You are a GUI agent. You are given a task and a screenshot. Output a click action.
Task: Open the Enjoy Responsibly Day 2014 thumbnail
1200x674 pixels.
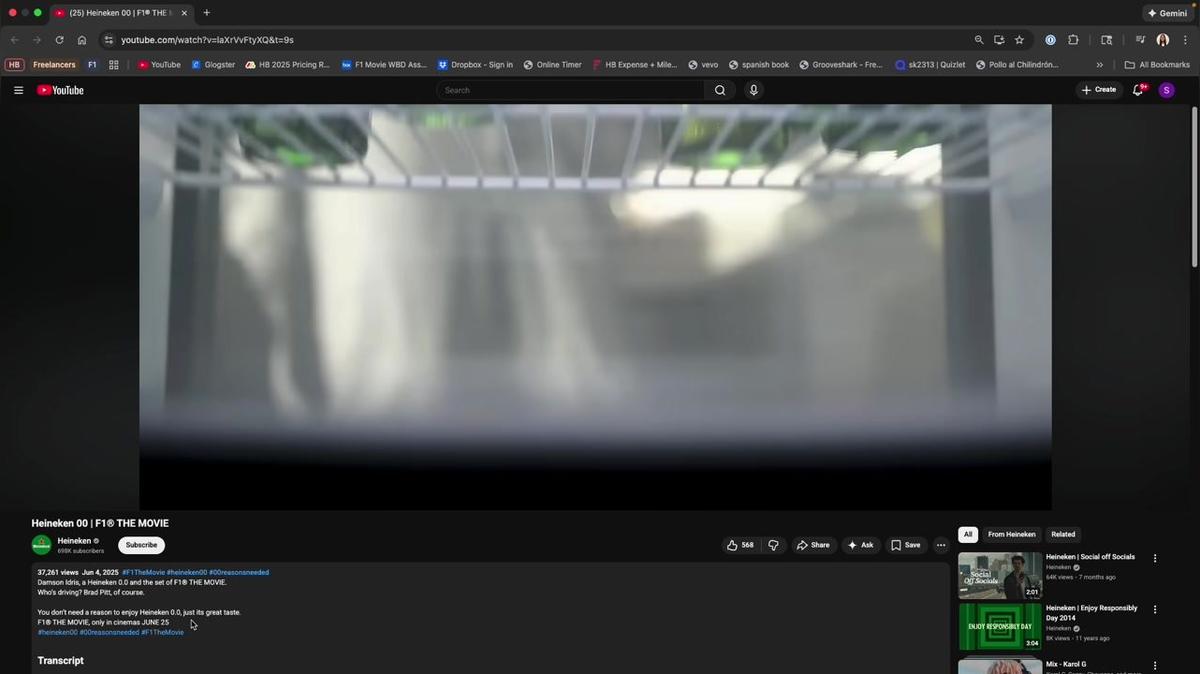tap(1000, 627)
